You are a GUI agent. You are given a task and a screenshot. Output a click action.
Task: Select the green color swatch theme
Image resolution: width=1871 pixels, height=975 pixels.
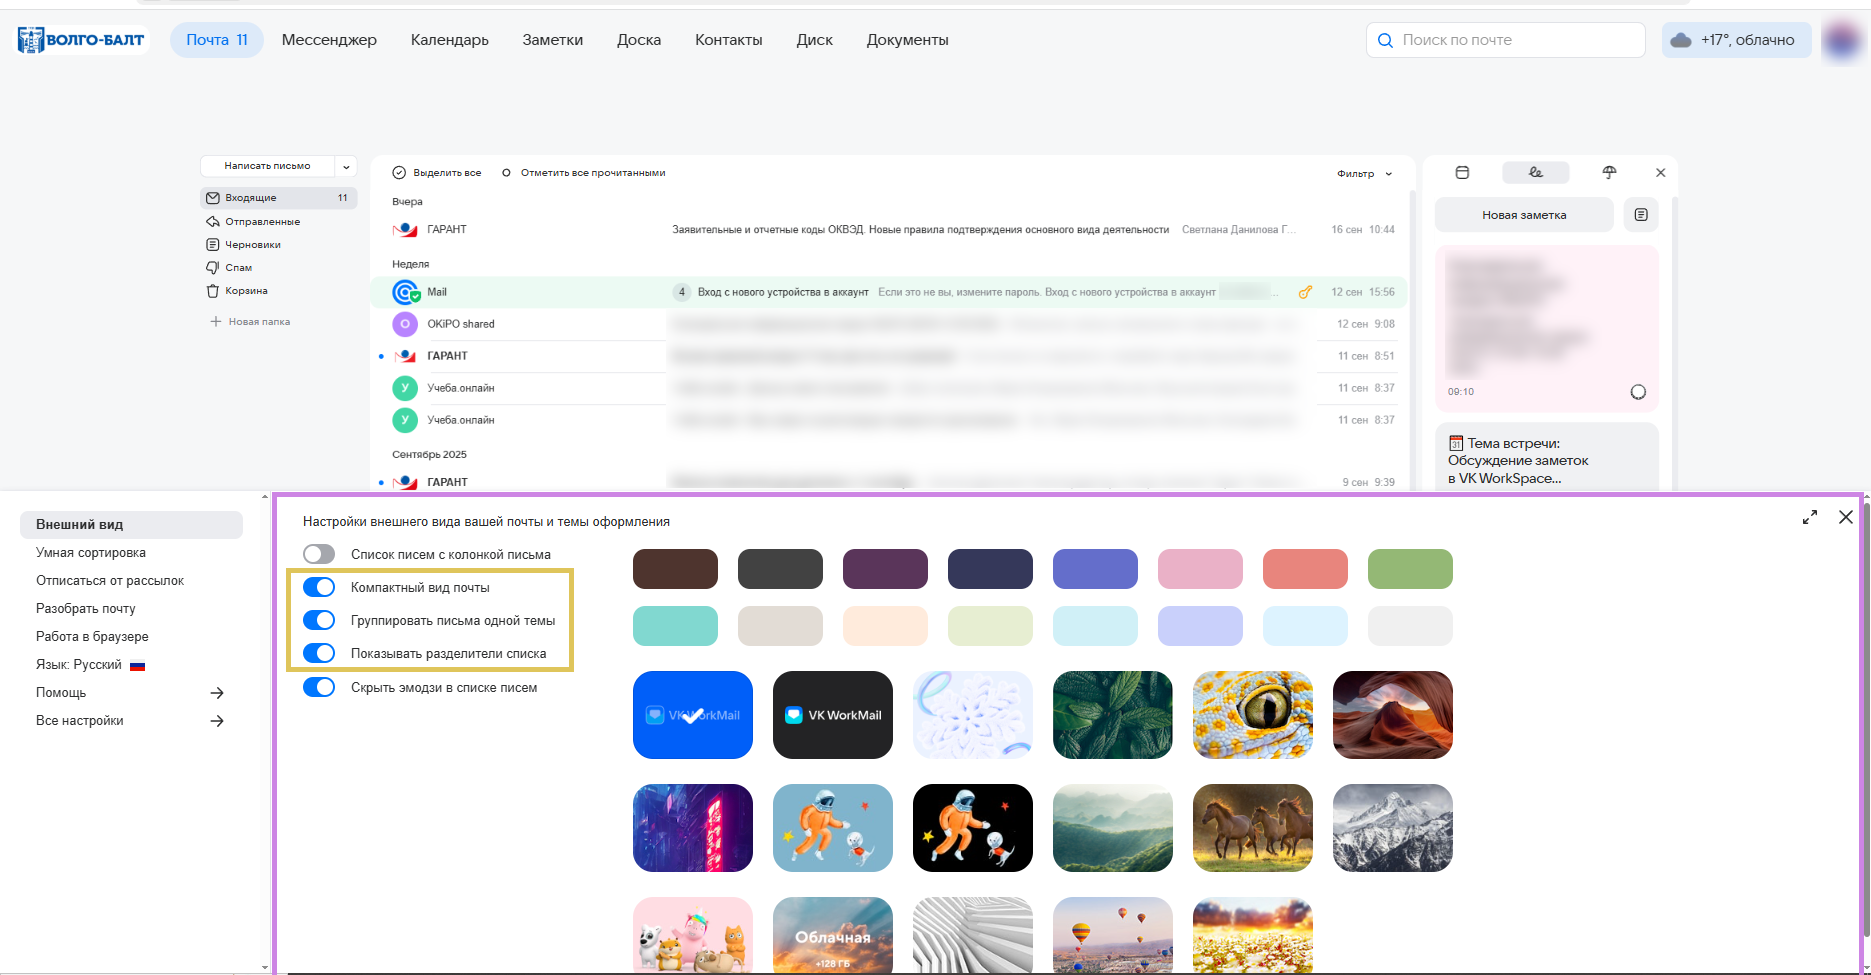1410,569
